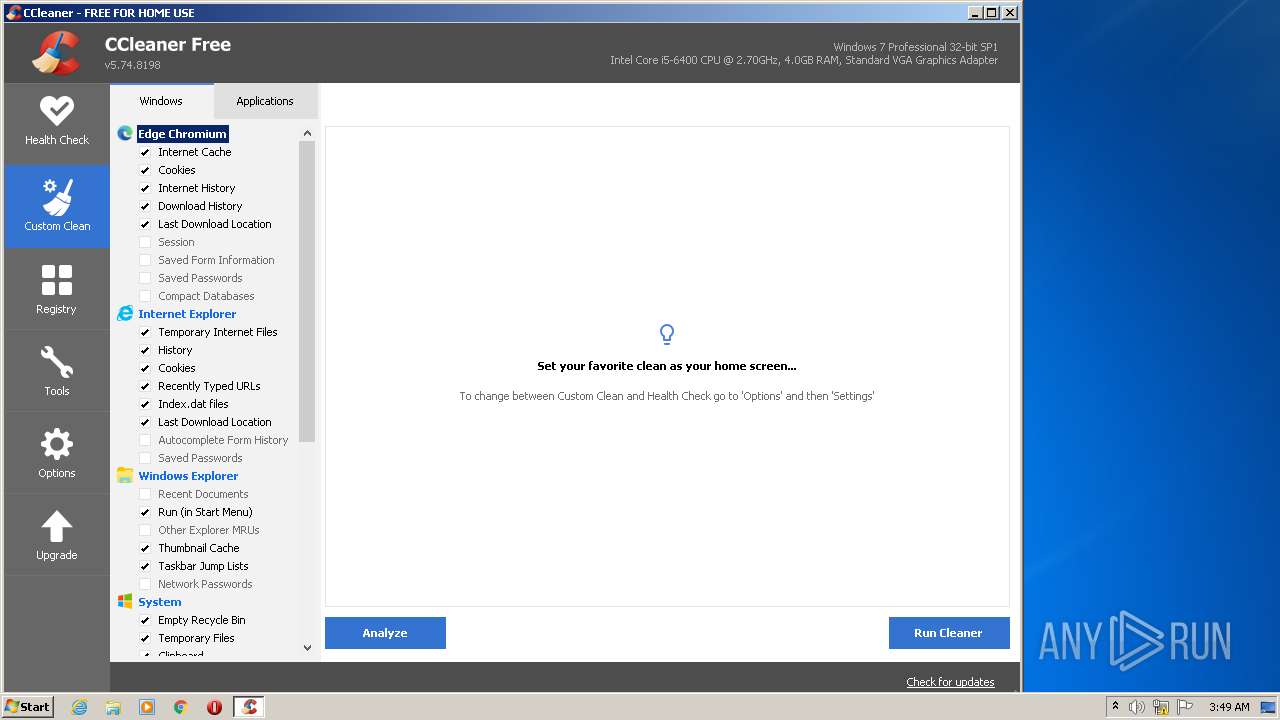Open the Options gear section

point(57,453)
